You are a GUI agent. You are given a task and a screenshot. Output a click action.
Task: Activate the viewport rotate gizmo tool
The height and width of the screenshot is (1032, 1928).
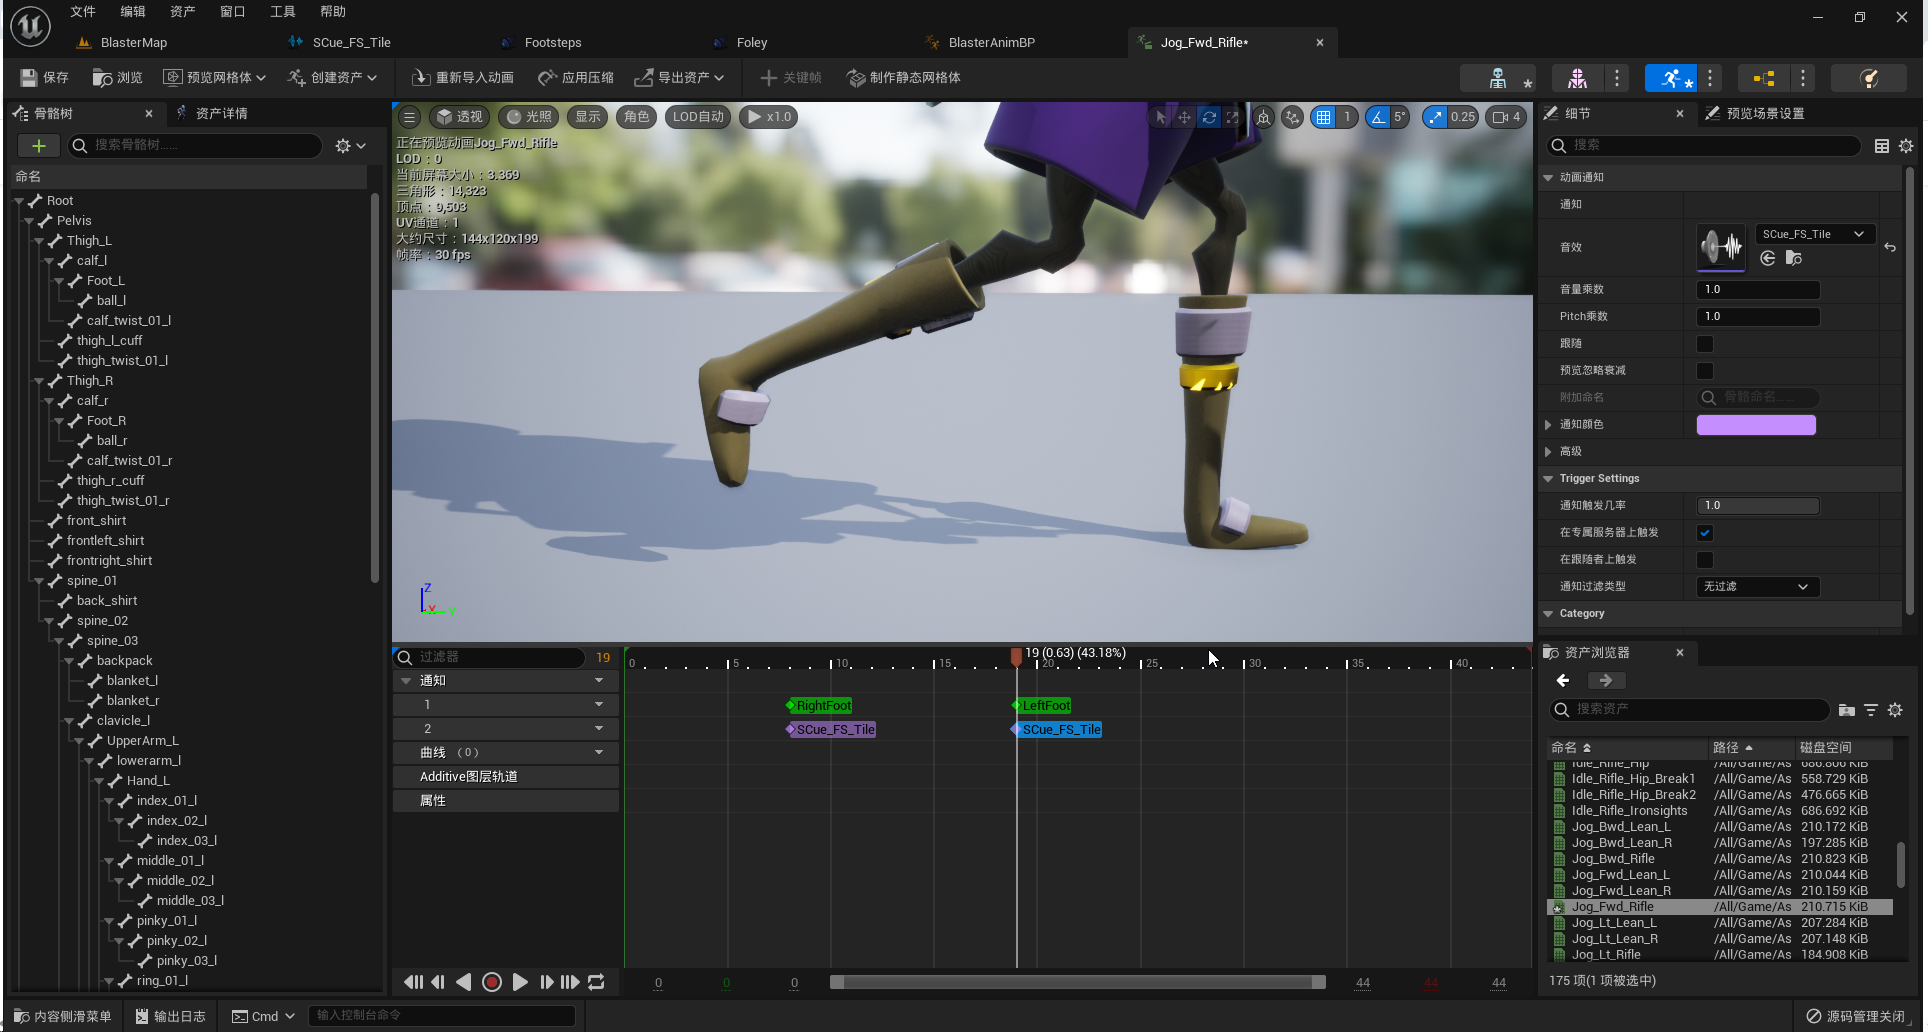(x=1209, y=117)
